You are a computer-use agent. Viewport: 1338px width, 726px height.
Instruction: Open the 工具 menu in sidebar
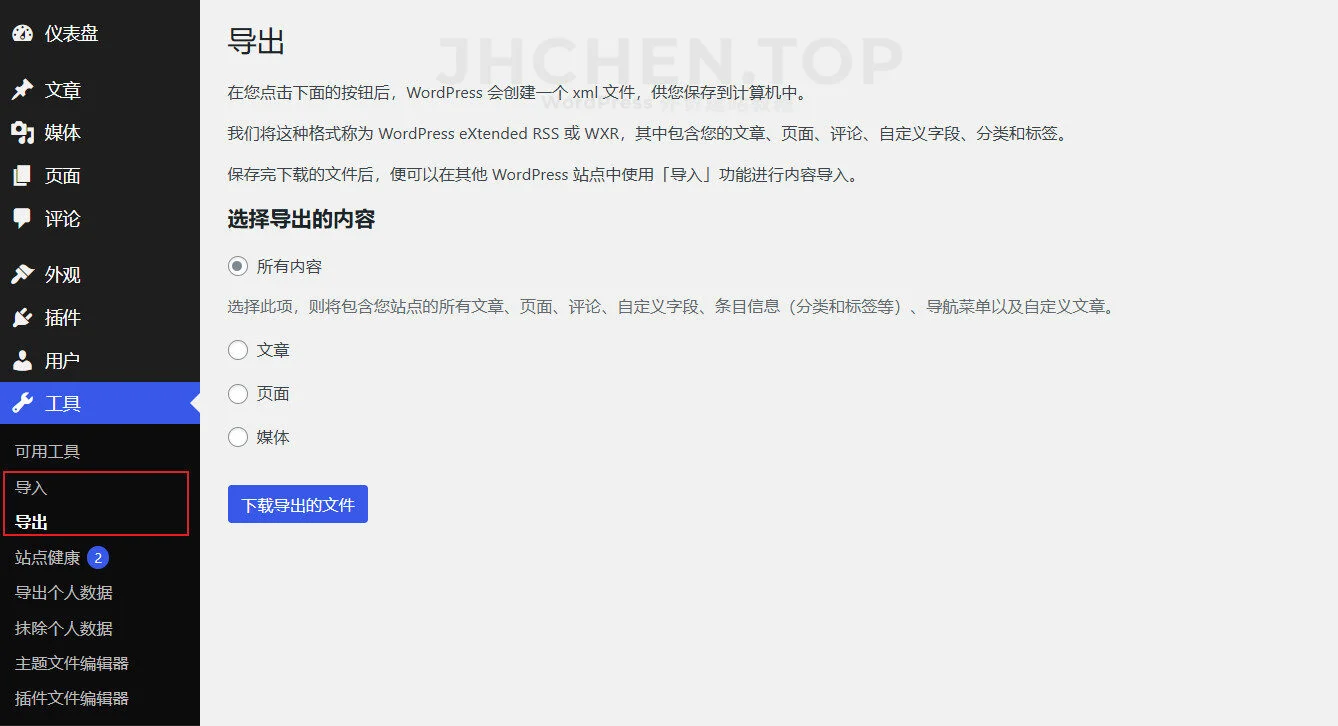(63, 403)
